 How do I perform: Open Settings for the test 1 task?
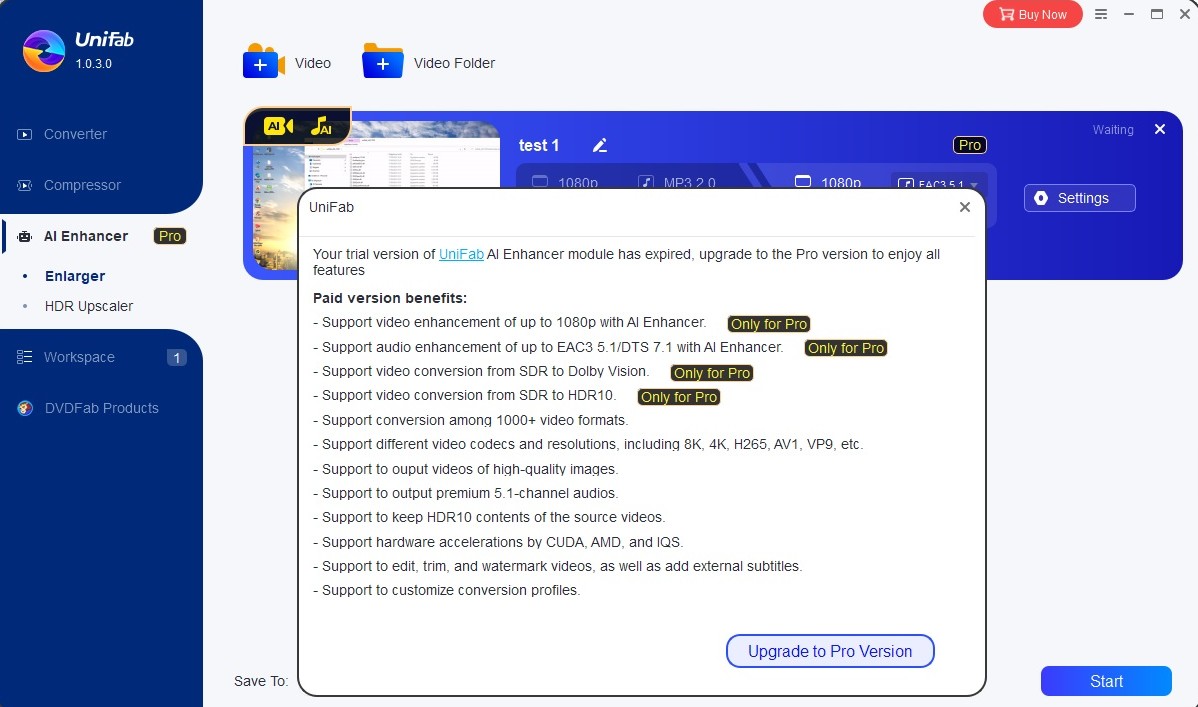point(1080,198)
